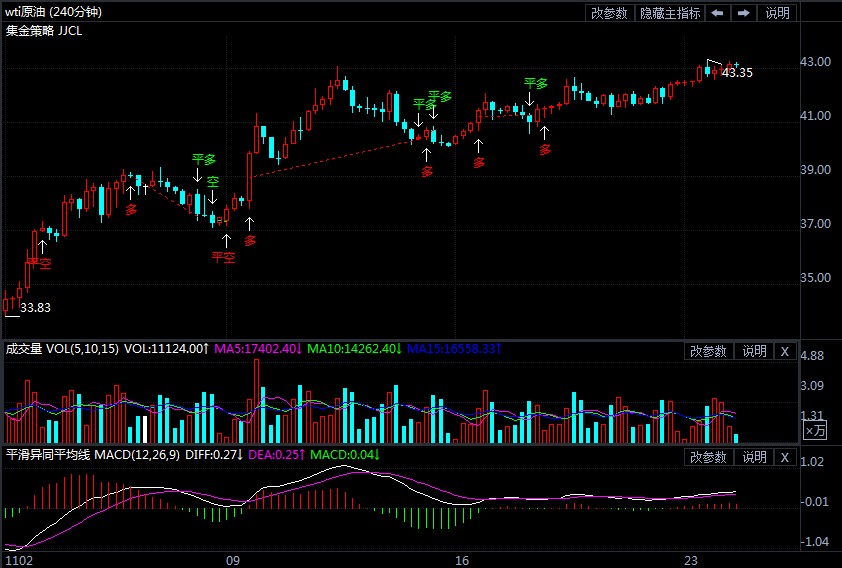The height and width of the screenshot is (568, 842).
Task: Click 说明 in the volume panel
Action: 753,351
